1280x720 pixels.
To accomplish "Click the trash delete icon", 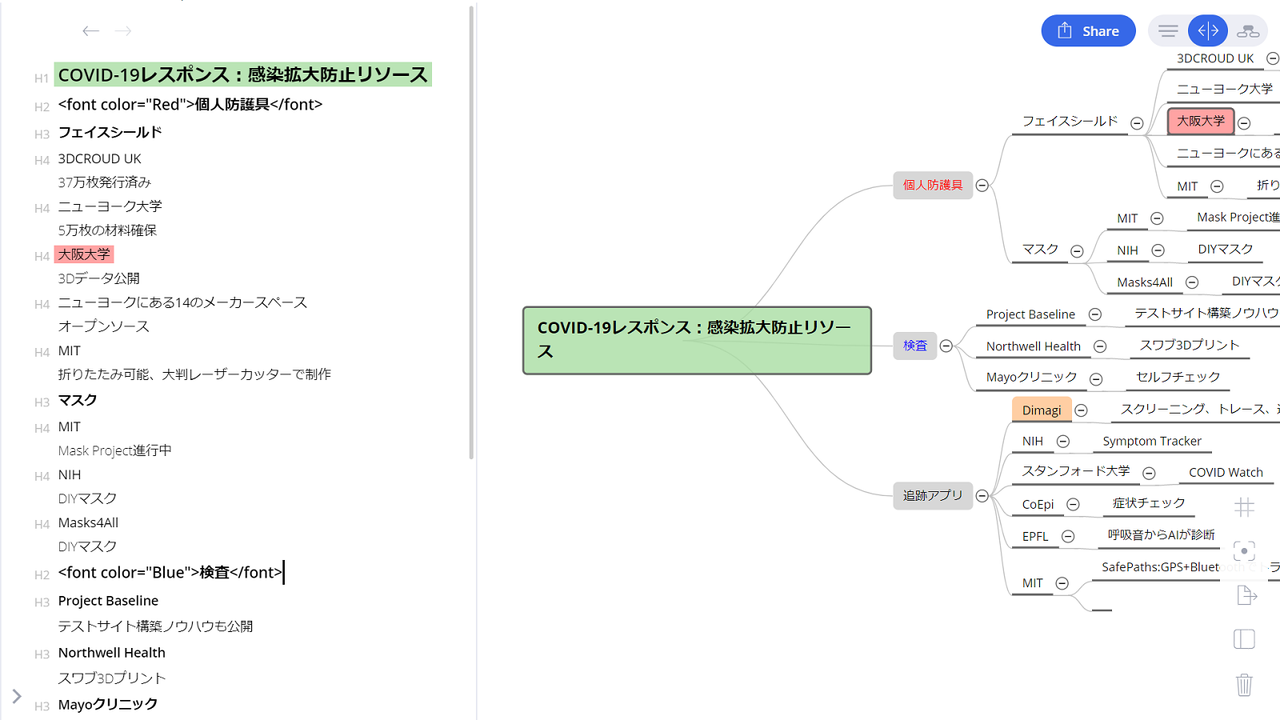I will [x=1244, y=684].
